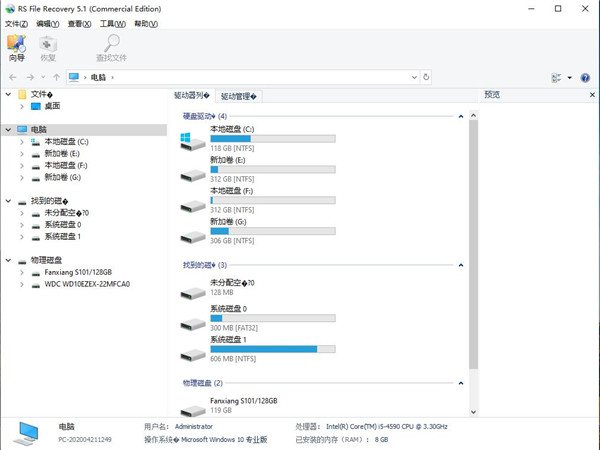This screenshot has height=450, width=600.
Task: Expand the 本地磁盘 (C:) tree node
Action: [x=22, y=142]
